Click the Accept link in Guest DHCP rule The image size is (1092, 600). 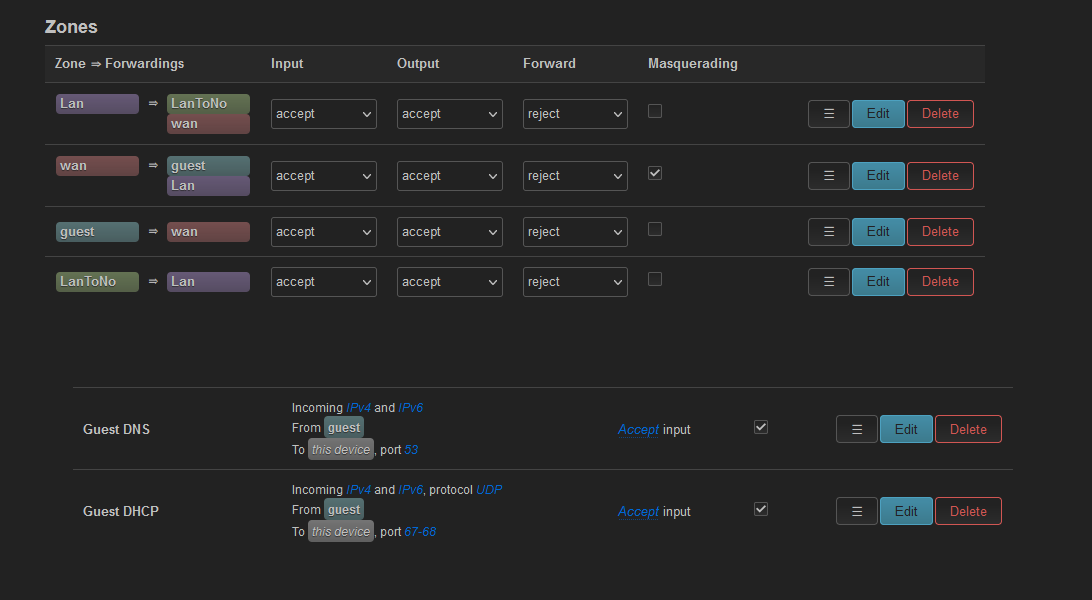pyautogui.click(x=638, y=512)
